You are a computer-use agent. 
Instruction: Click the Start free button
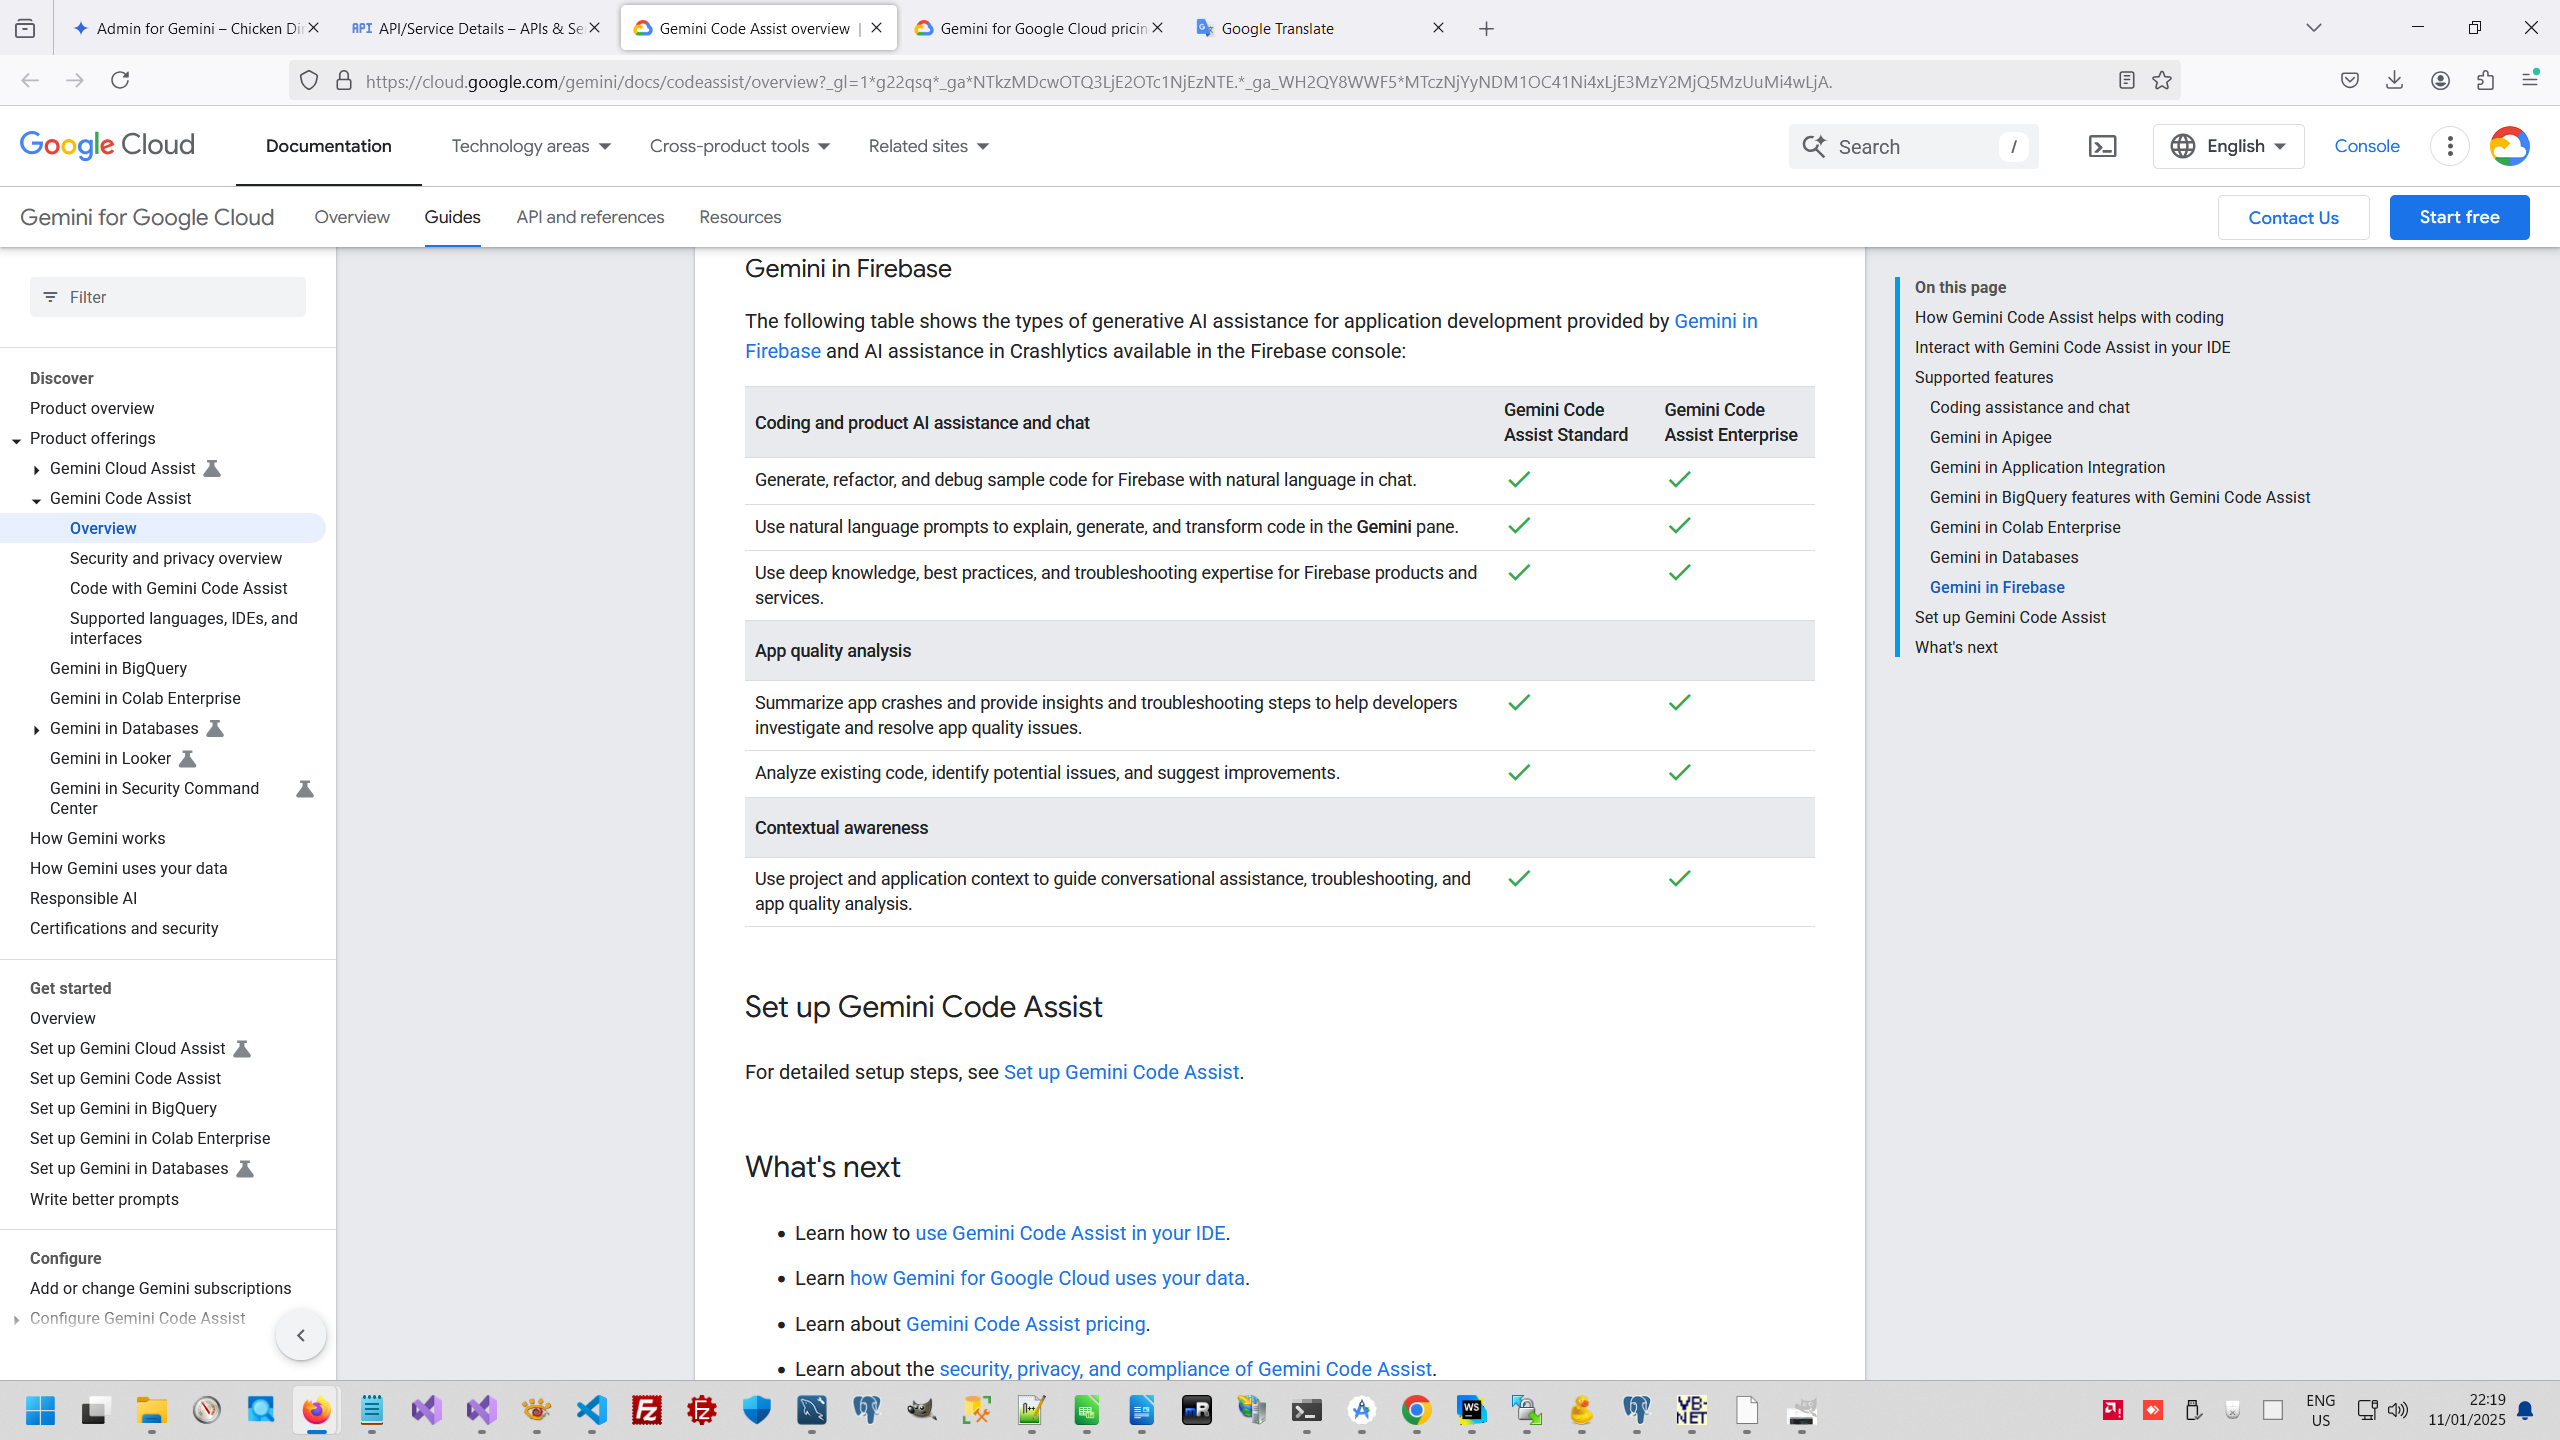(x=2459, y=217)
